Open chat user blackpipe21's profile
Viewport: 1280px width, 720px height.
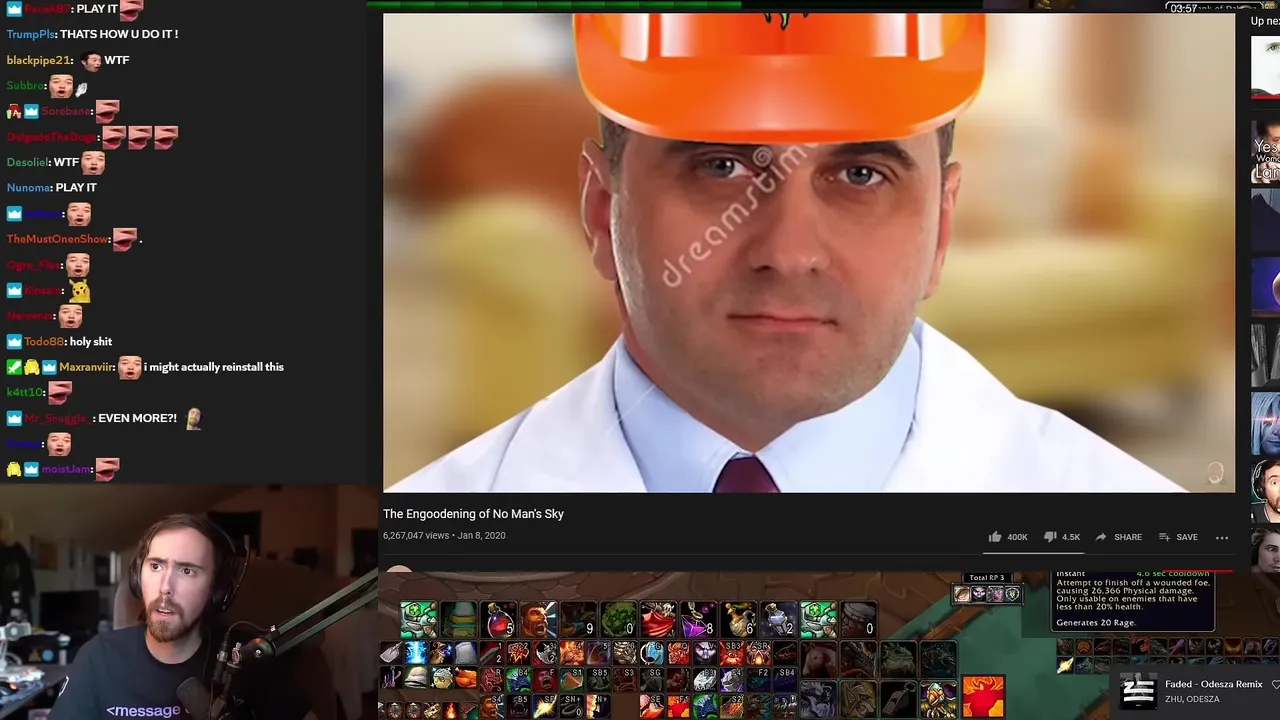38,60
